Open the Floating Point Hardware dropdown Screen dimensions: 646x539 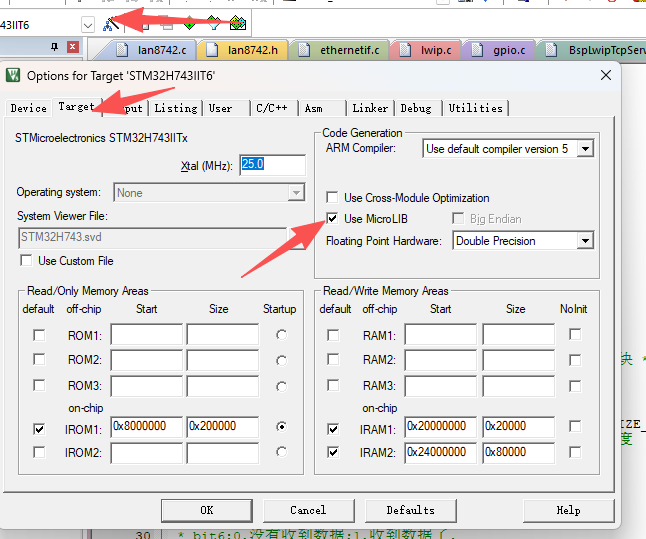585,241
